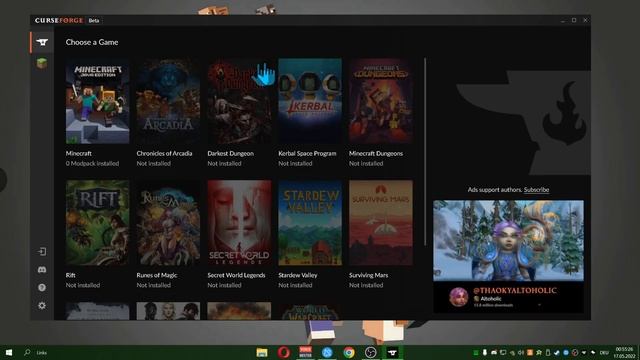
Task: Select the Secret World Legends cover
Action: (239, 223)
